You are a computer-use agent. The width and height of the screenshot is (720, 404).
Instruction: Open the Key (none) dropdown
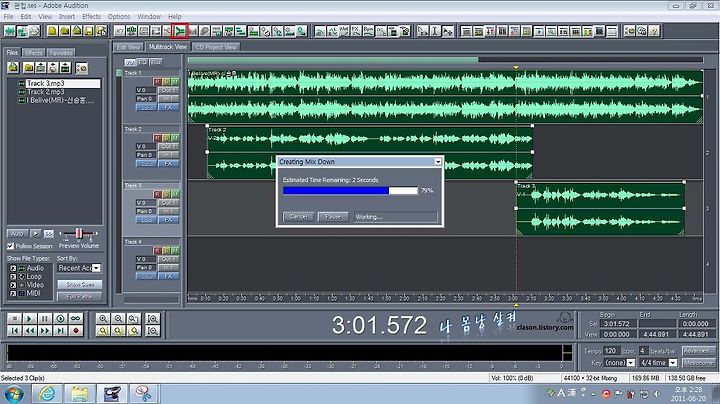click(x=630, y=363)
